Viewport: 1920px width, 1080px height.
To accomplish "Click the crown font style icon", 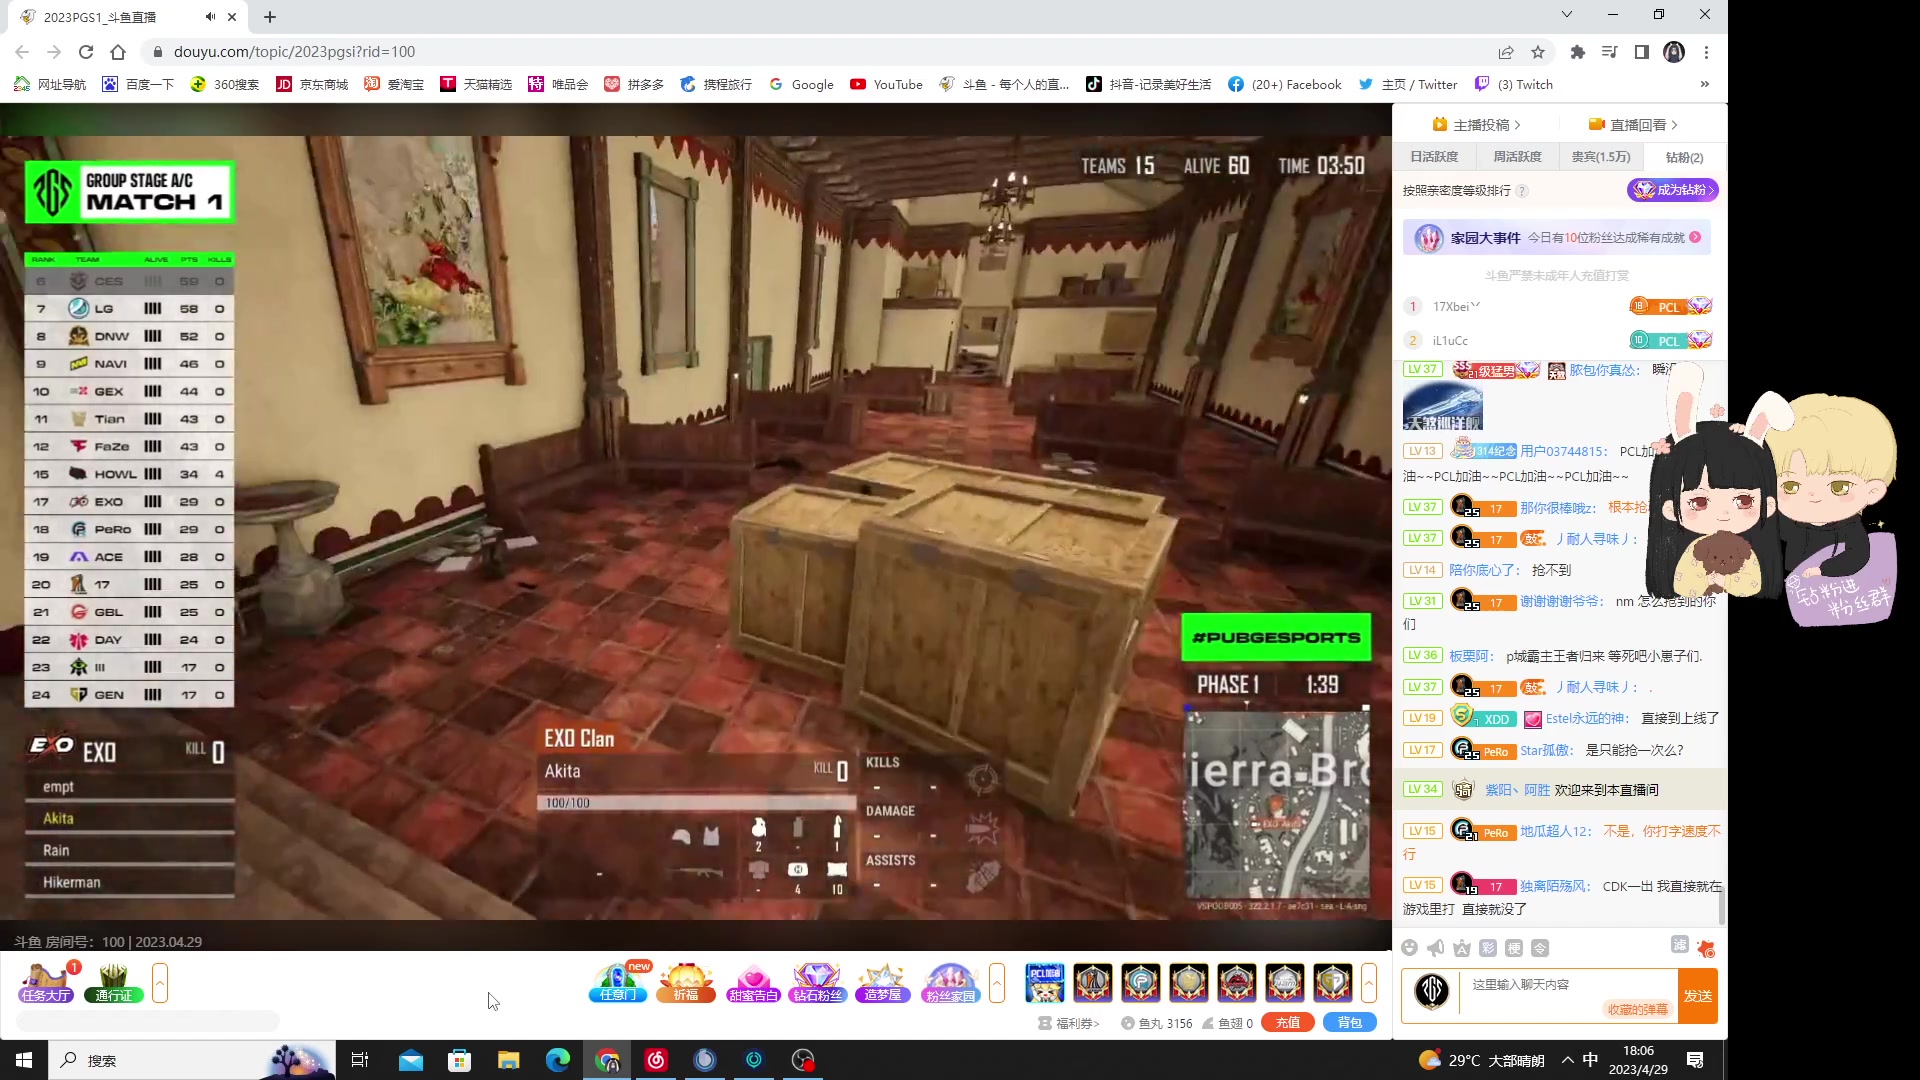I will (1462, 948).
